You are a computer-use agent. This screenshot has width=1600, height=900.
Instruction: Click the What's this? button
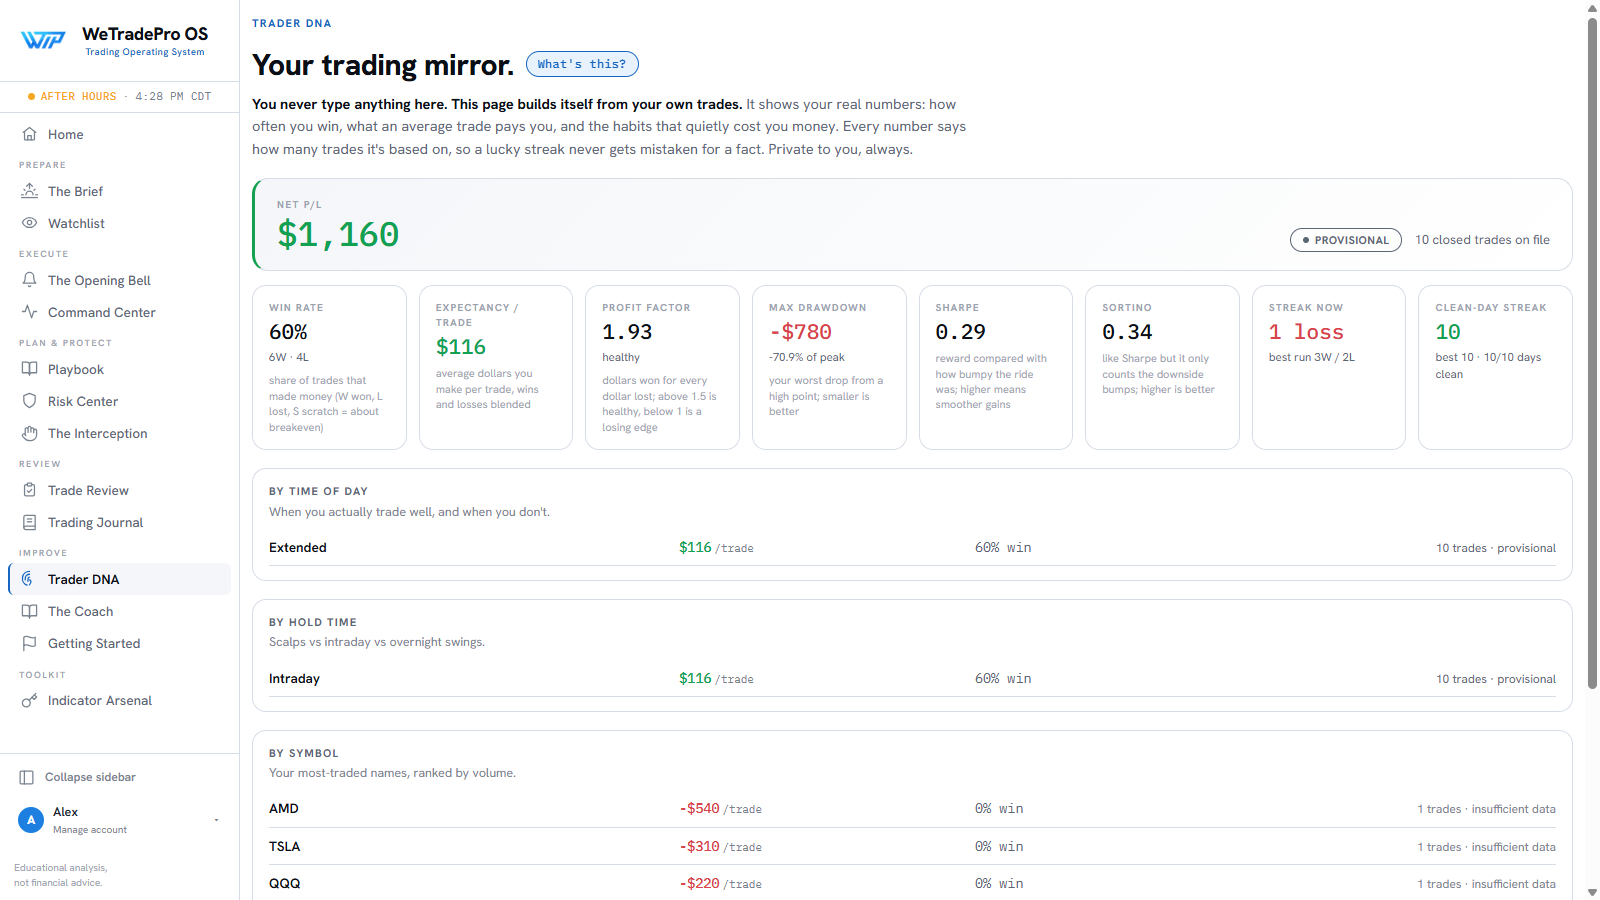coord(582,64)
